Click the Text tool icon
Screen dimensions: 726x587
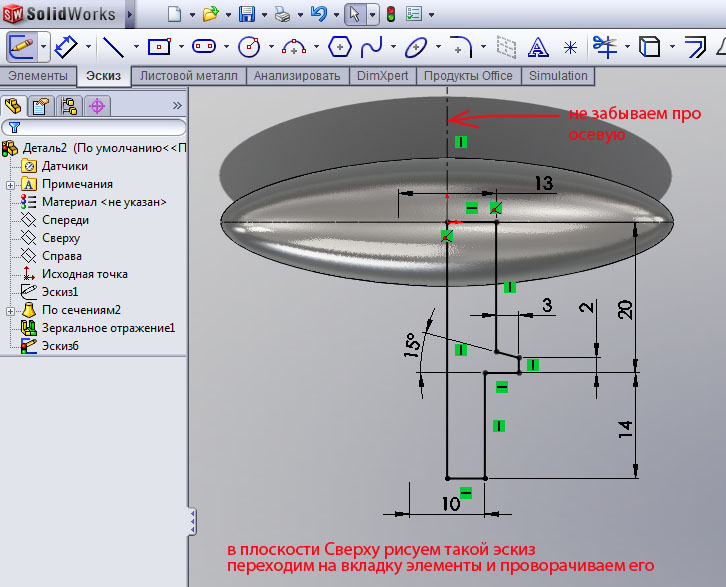[x=538, y=46]
